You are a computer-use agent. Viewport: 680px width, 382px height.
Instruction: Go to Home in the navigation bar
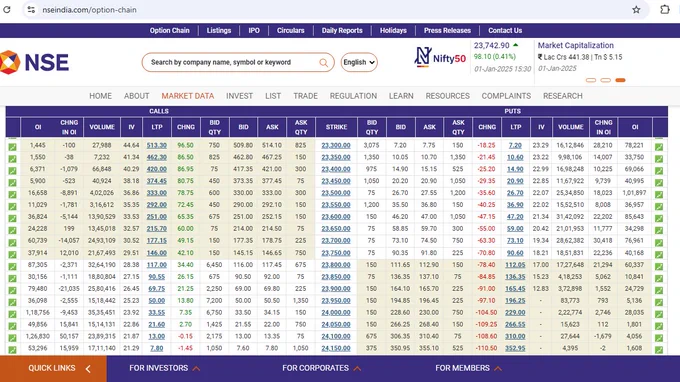click(x=101, y=96)
